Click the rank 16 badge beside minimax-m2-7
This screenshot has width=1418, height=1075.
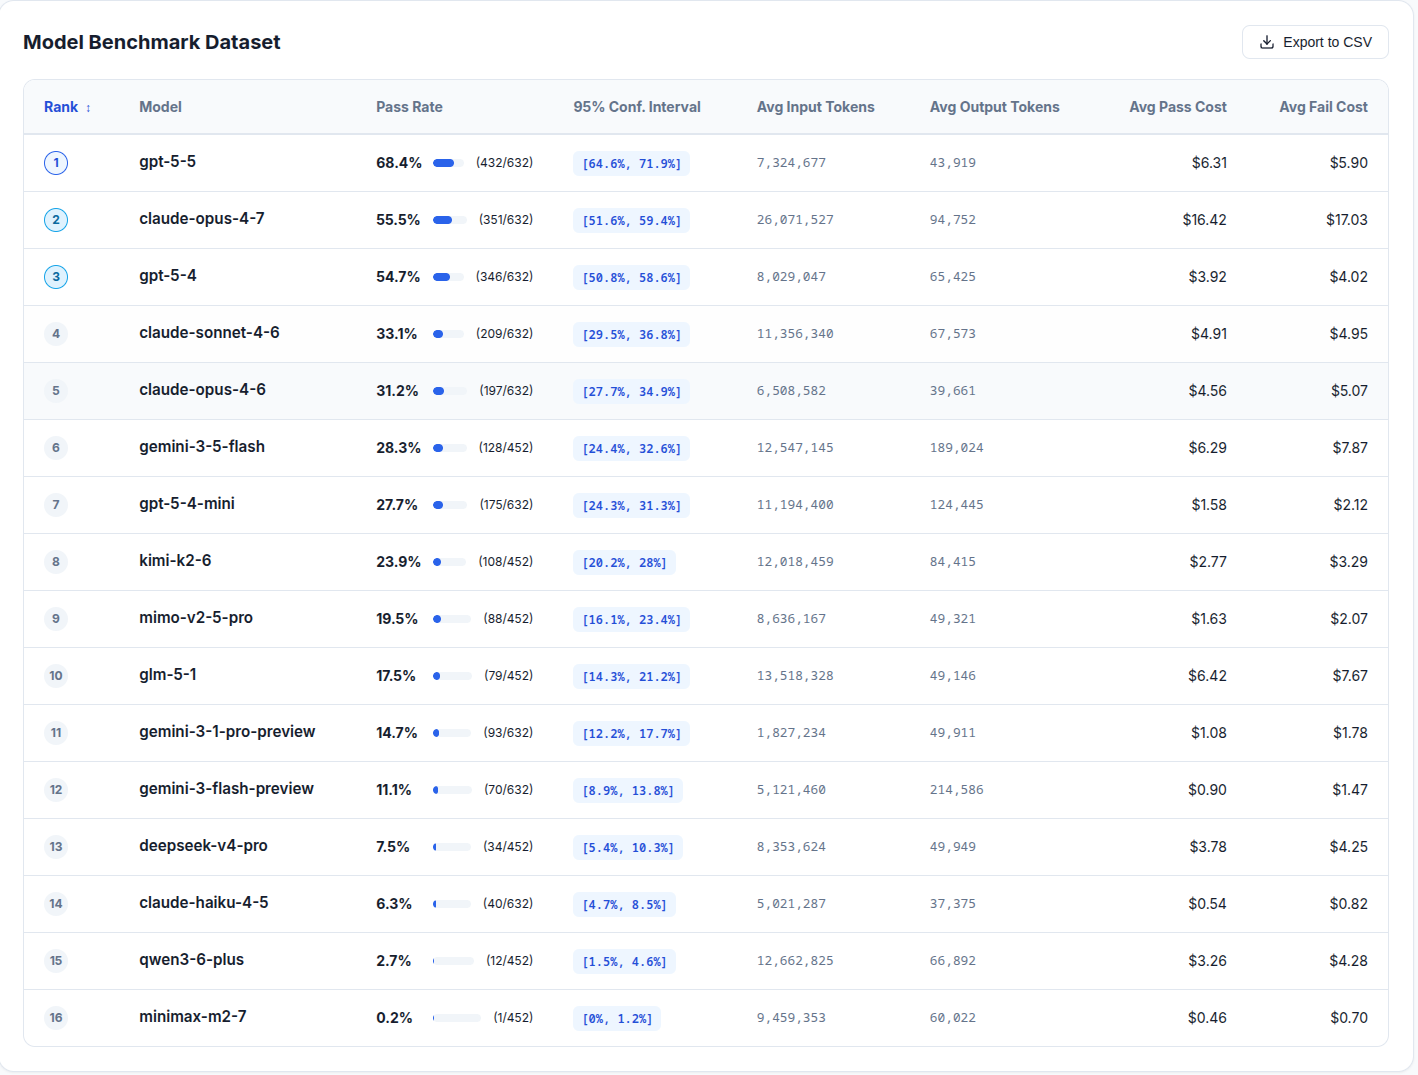click(56, 1018)
